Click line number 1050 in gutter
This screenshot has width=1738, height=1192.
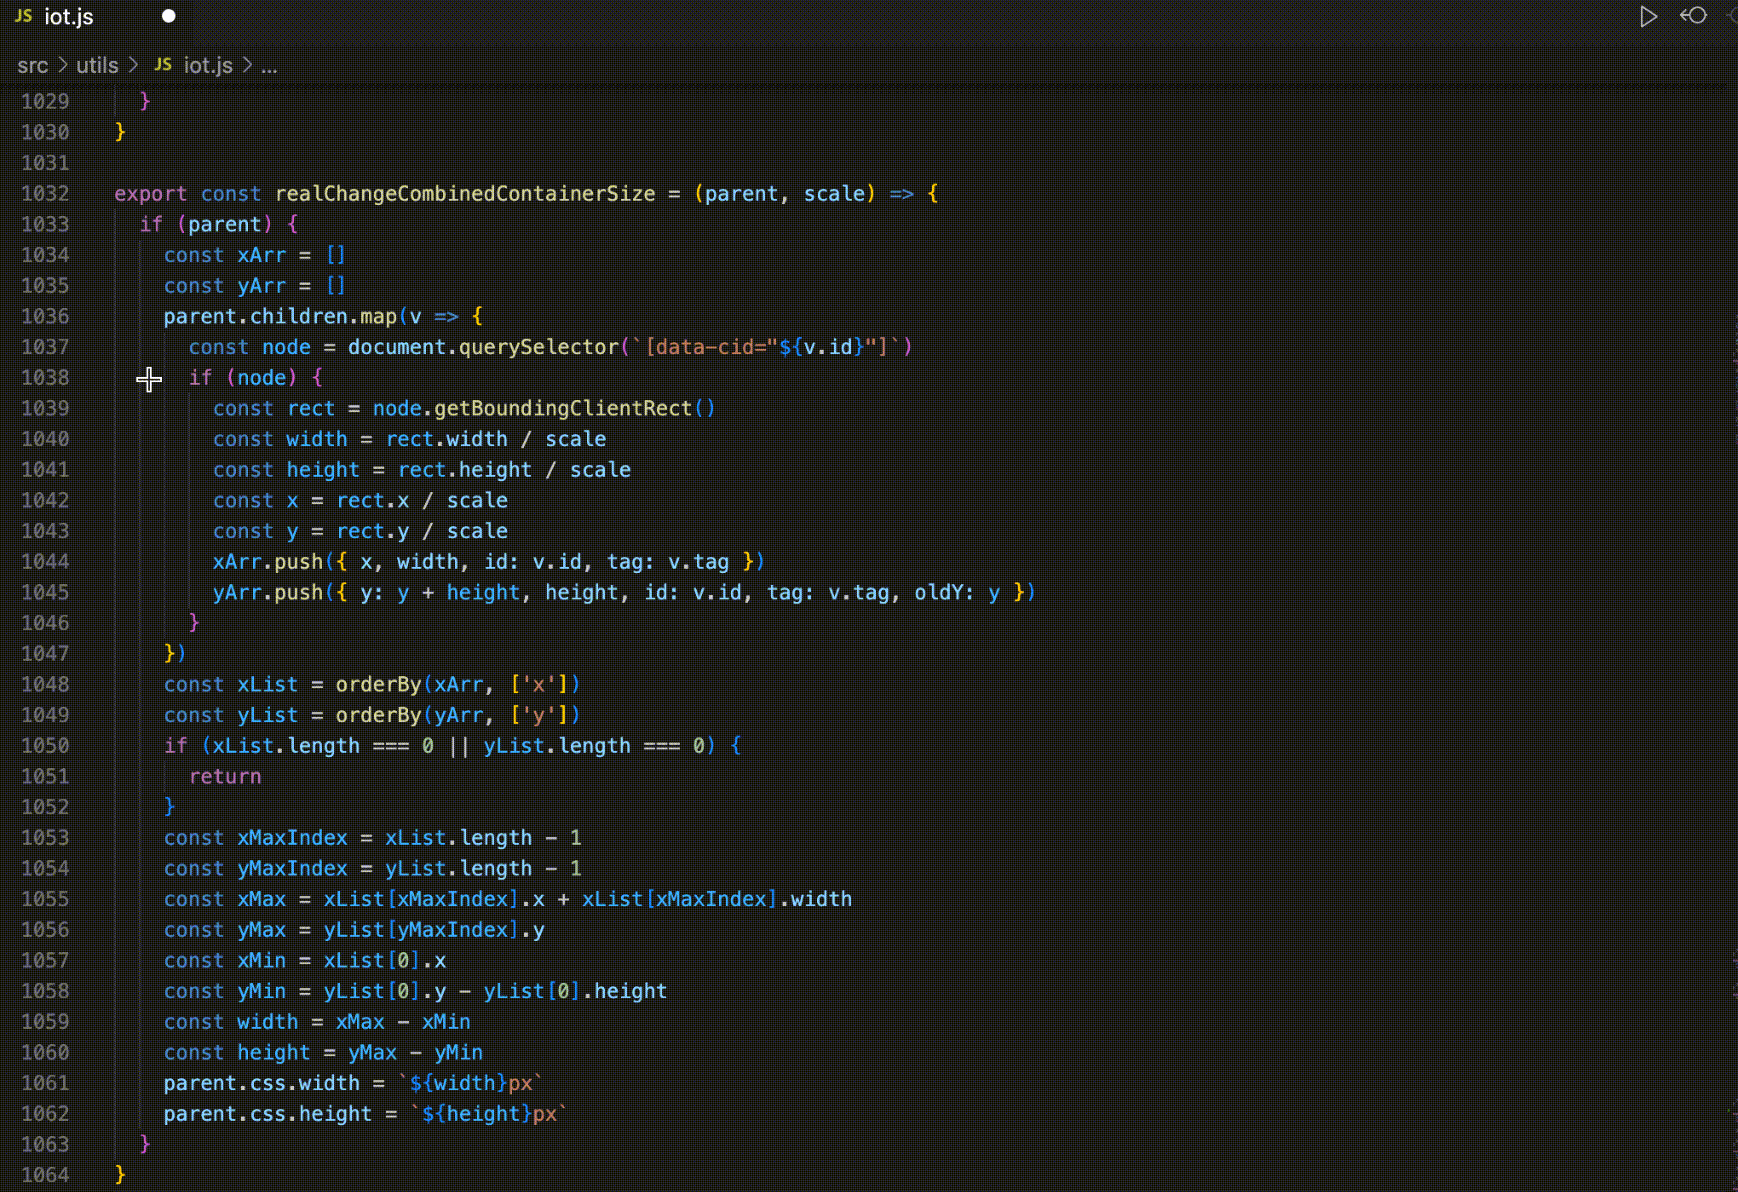45,745
